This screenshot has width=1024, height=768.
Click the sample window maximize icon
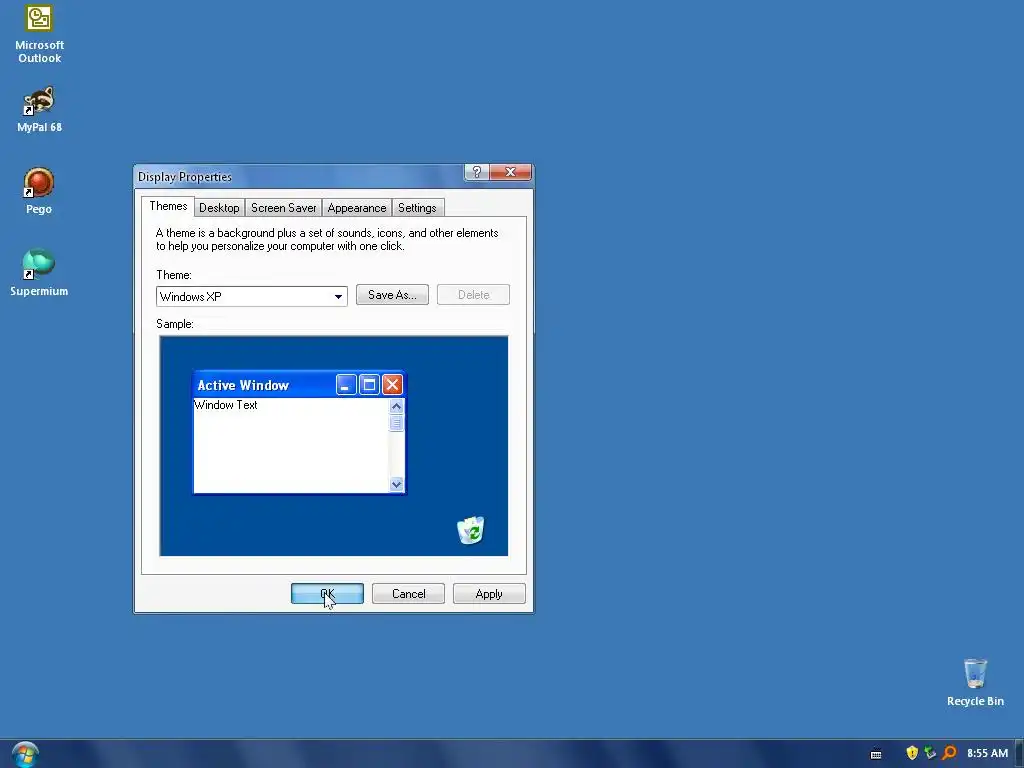point(369,385)
